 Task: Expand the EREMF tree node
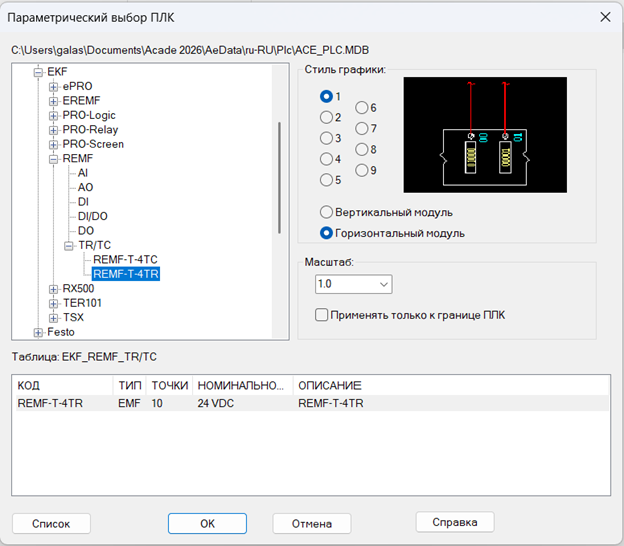[x=53, y=101]
